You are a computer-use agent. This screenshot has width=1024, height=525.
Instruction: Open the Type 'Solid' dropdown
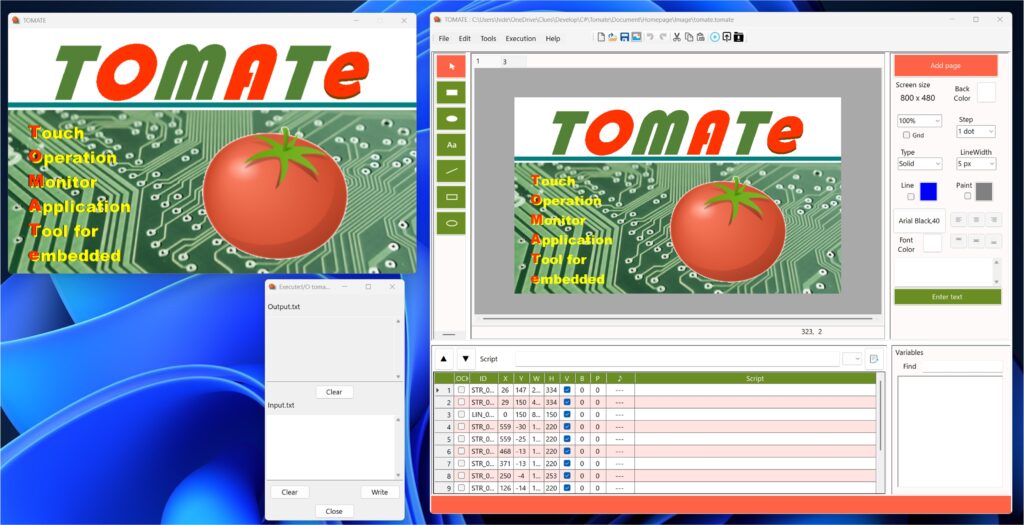[x=920, y=164]
